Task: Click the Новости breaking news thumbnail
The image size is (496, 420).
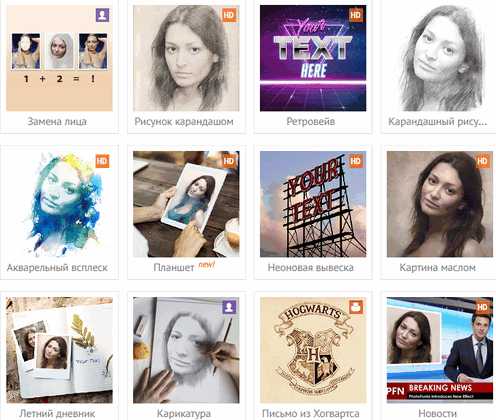Action: pos(440,350)
